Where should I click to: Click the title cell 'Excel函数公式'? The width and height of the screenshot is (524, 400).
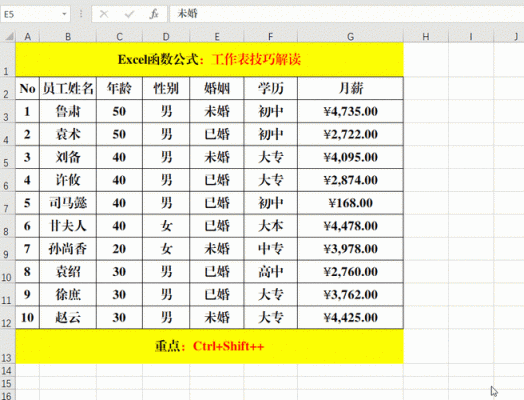[210, 59]
